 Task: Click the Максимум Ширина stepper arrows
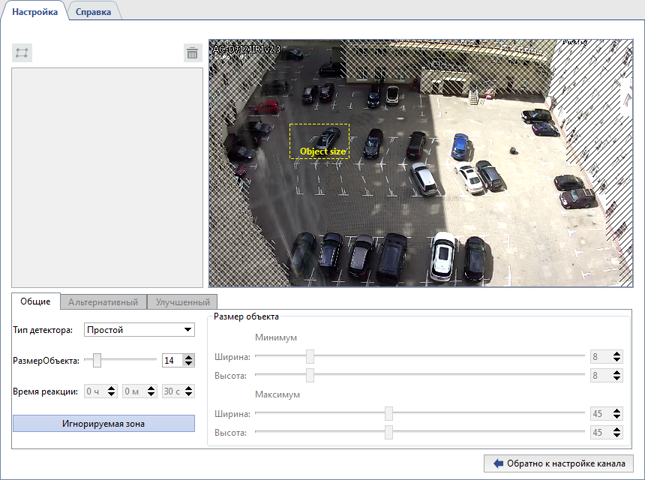pyautogui.click(x=617, y=413)
